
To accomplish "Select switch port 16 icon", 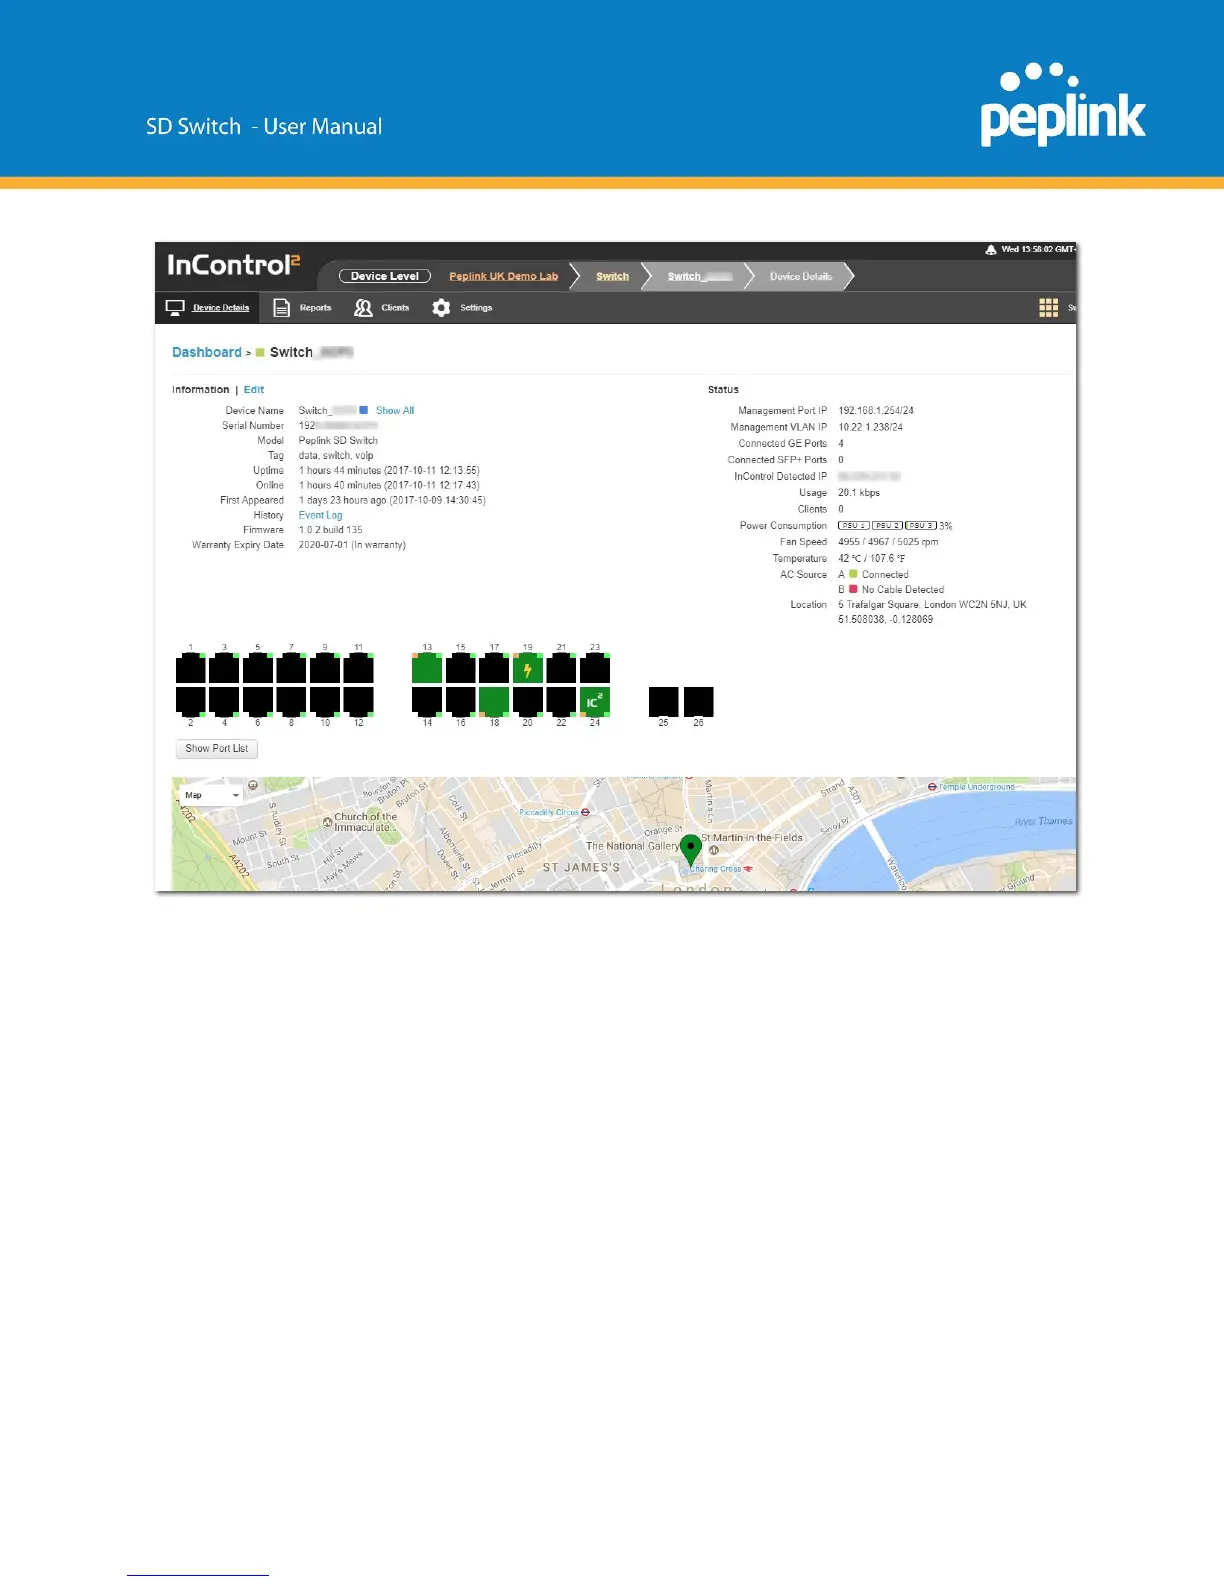I will coord(460,701).
